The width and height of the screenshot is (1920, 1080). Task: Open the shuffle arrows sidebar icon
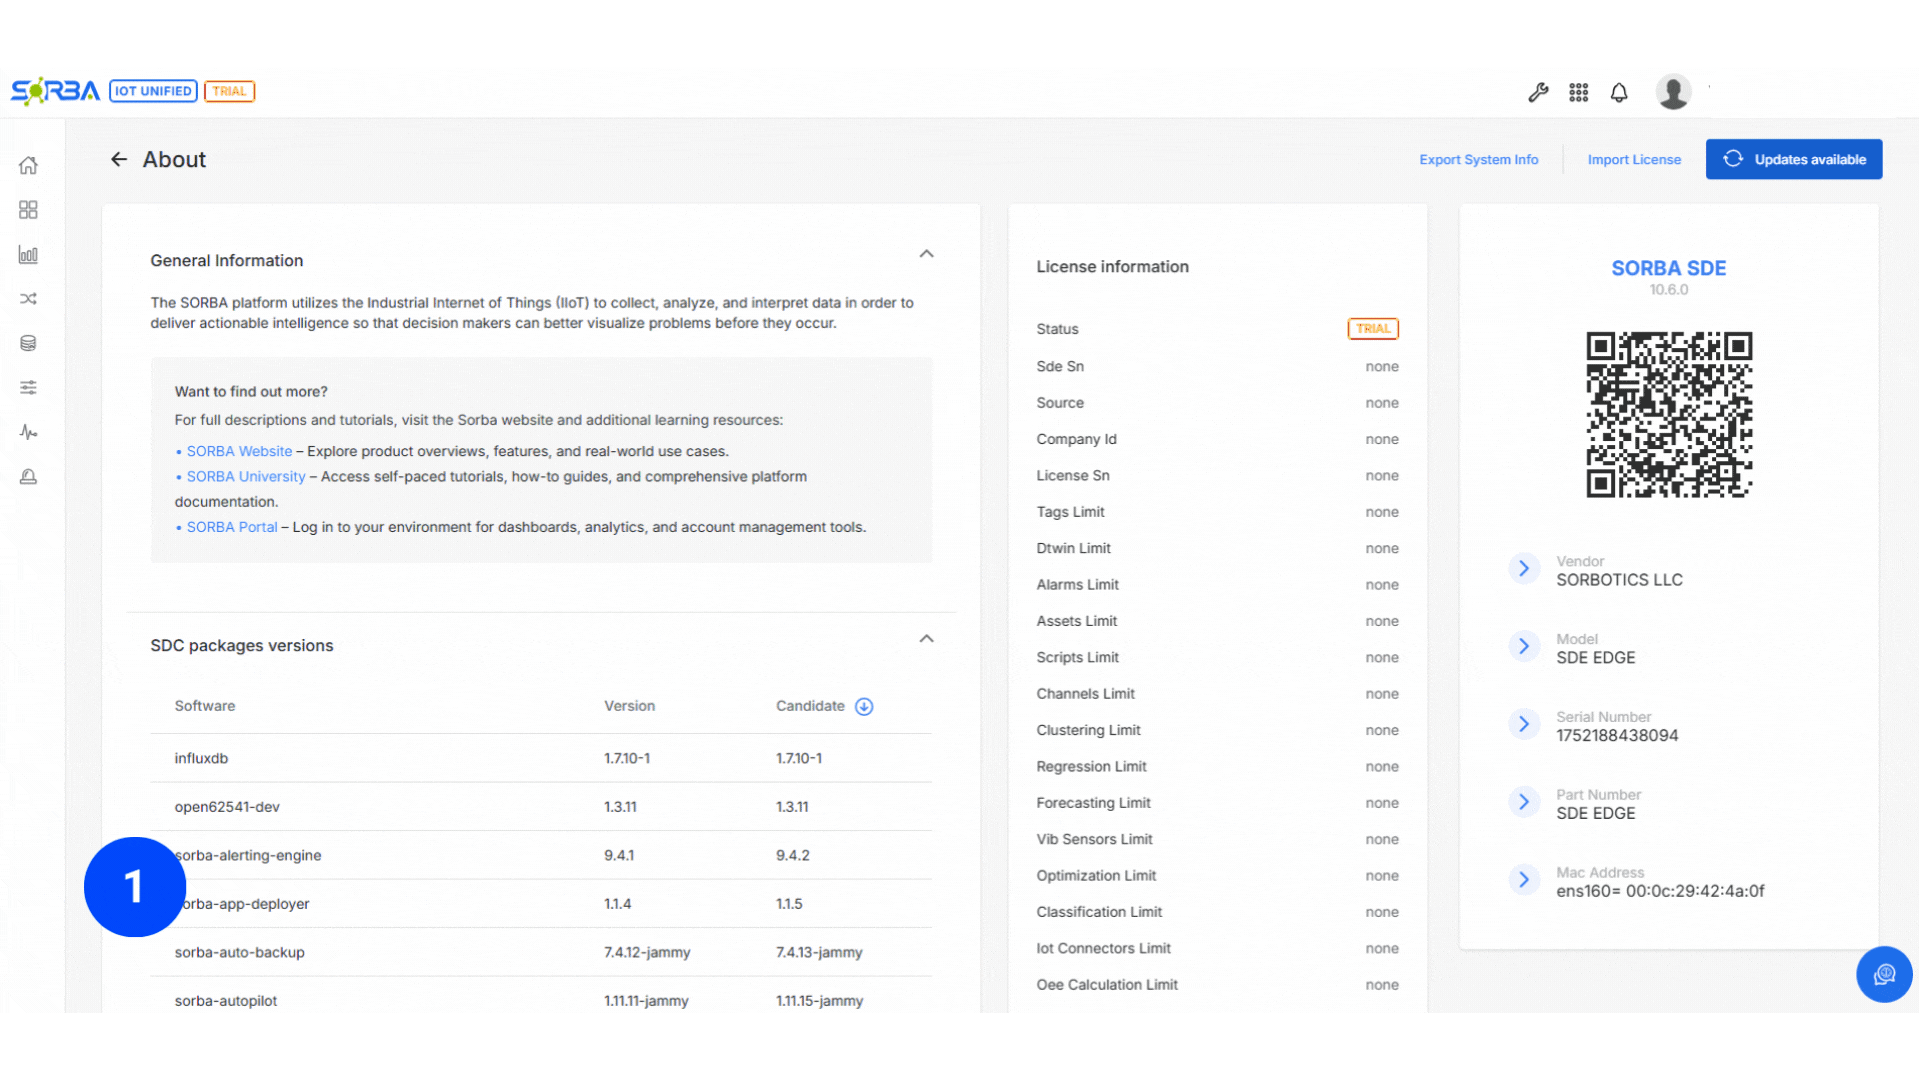click(x=28, y=299)
